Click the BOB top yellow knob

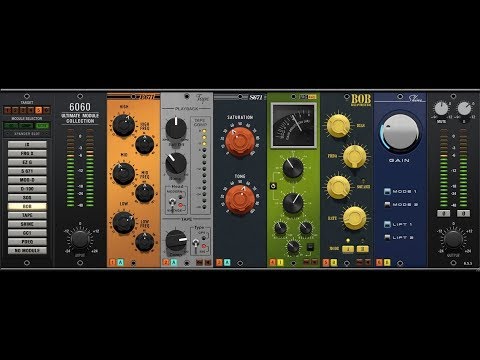point(338,126)
